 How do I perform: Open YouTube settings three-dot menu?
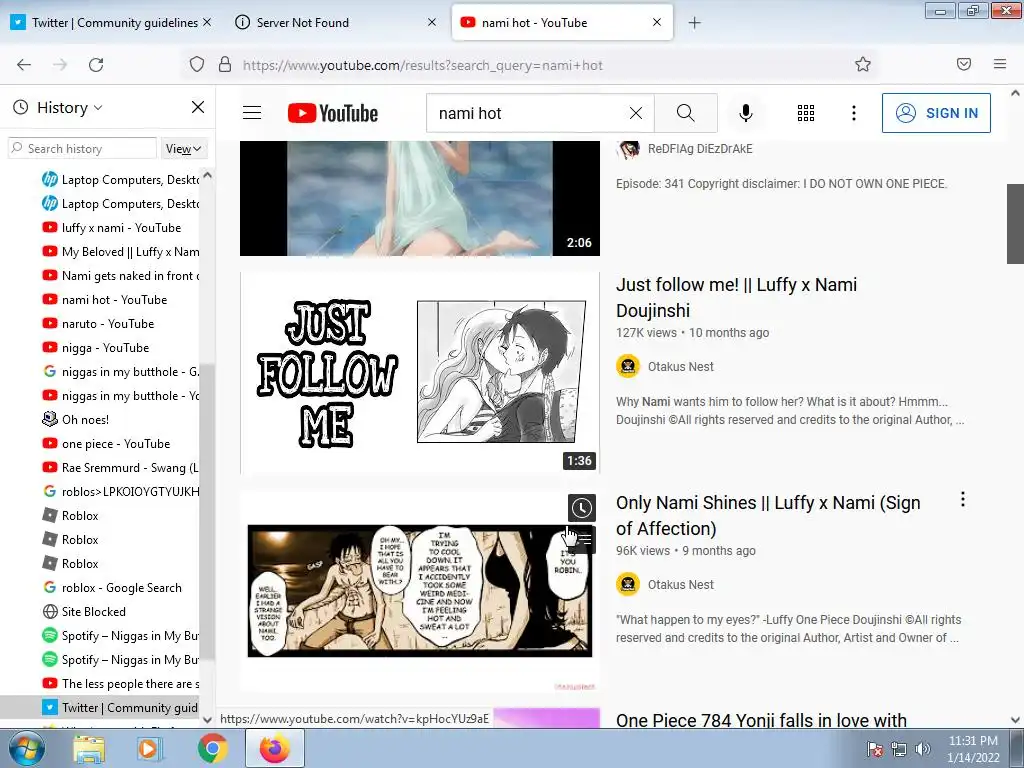(854, 113)
